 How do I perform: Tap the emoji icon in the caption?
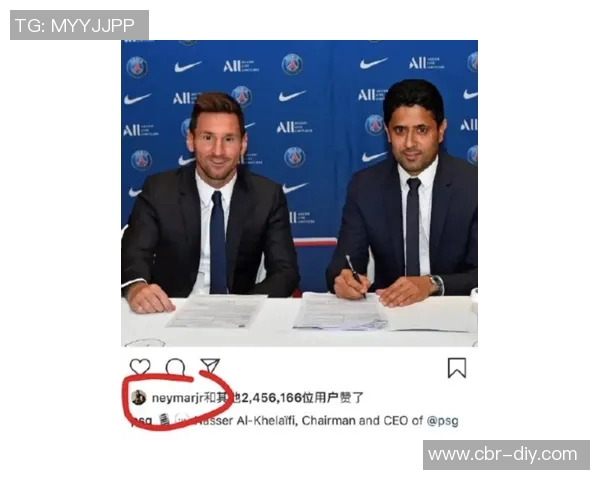click(165, 420)
